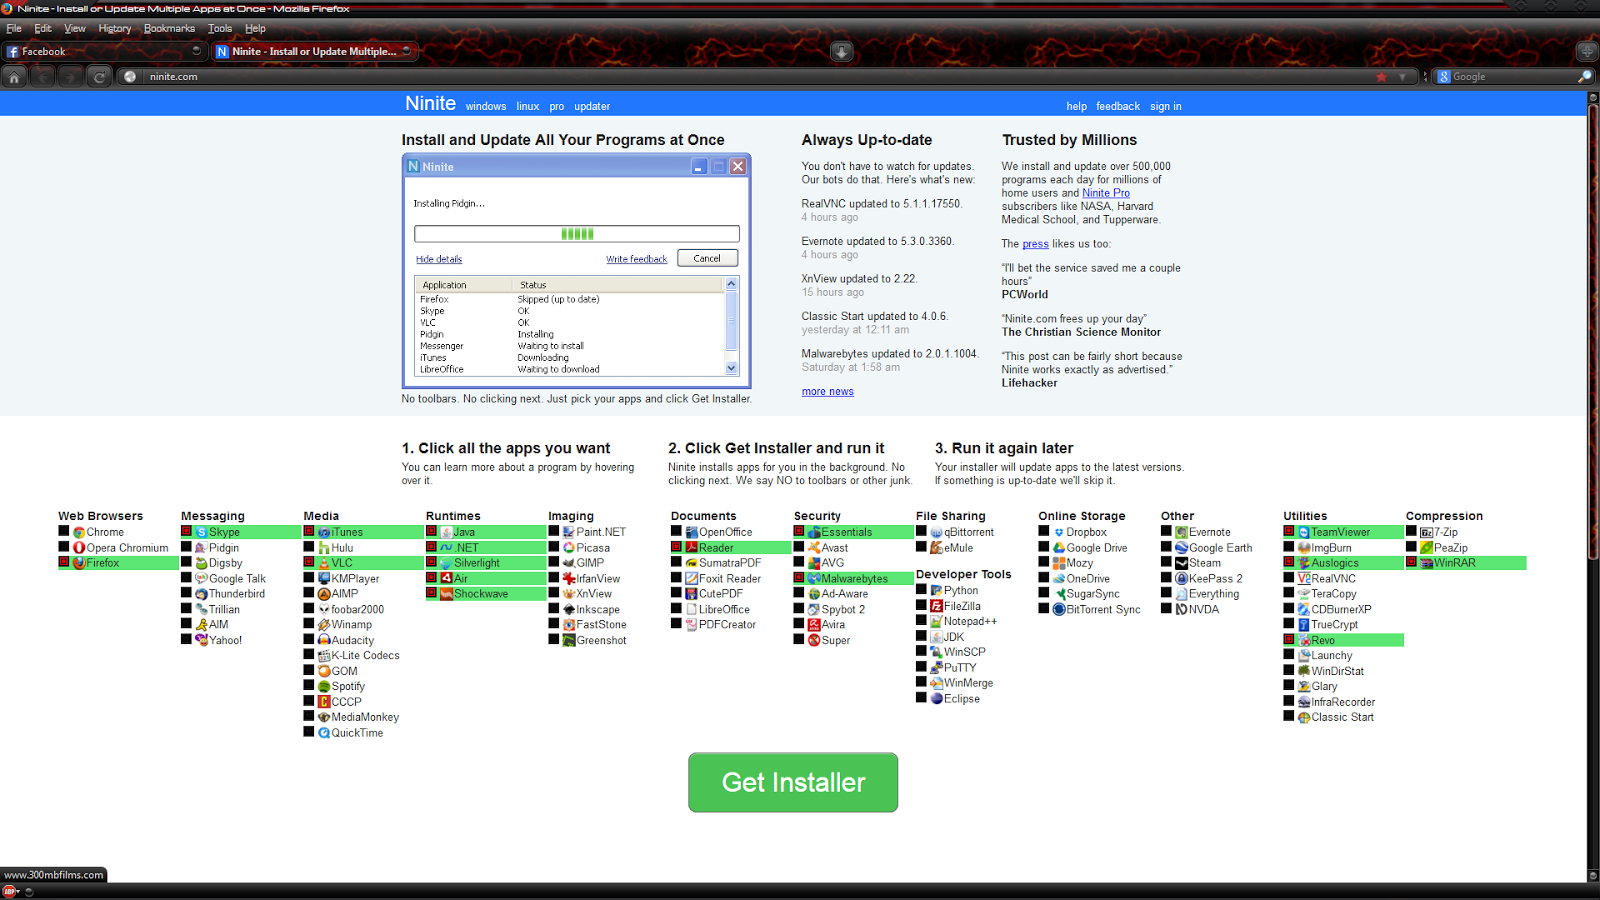
Task: Click the Evernote app icon
Action: pyautogui.click(x=1181, y=533)
